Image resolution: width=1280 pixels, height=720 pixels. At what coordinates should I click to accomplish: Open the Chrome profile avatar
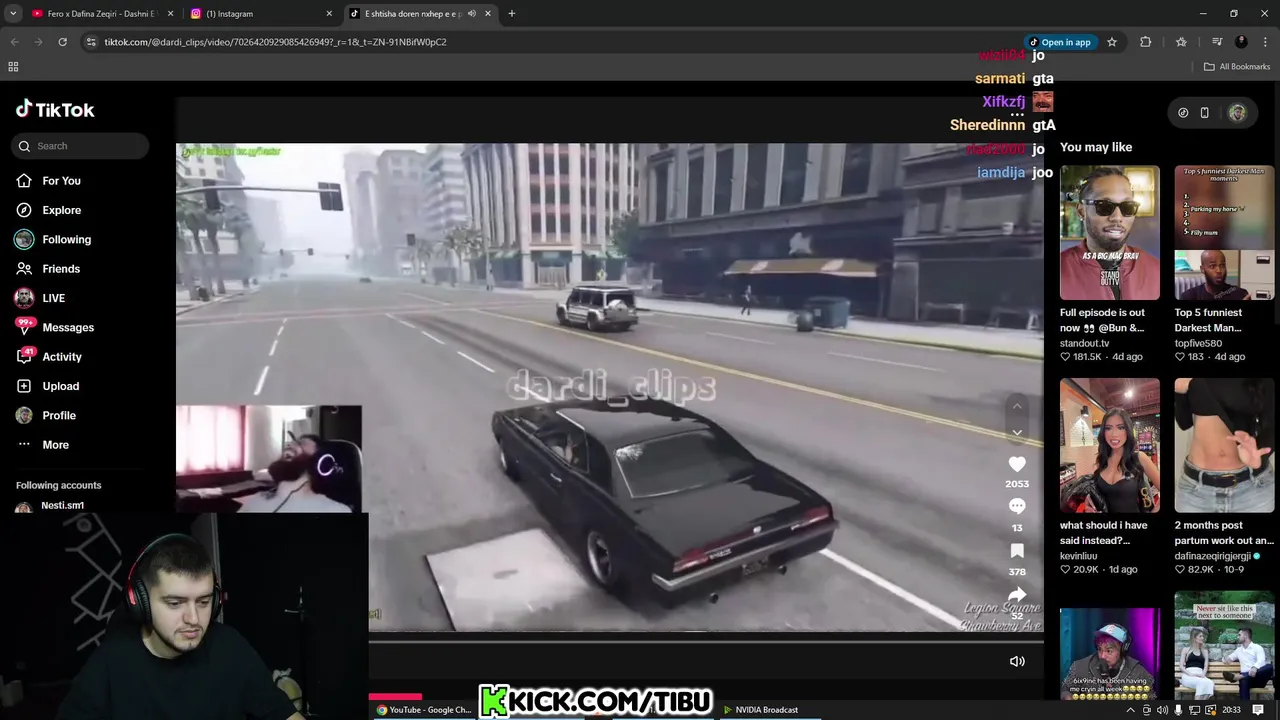pos(1241,42)
